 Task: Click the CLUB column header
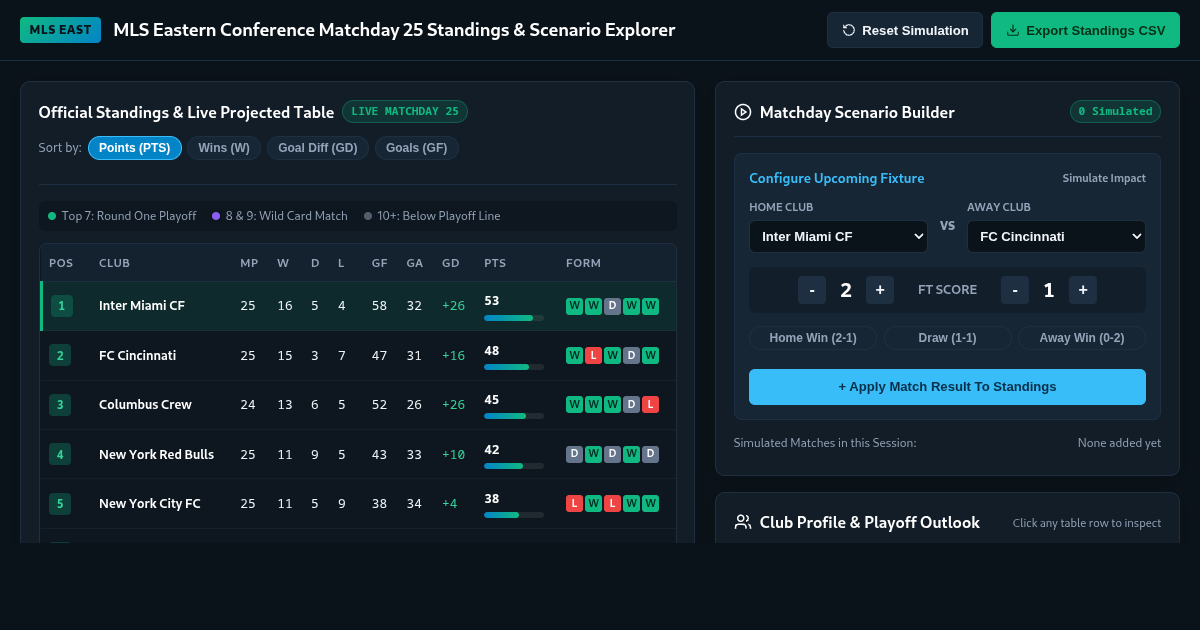point(114,263)
